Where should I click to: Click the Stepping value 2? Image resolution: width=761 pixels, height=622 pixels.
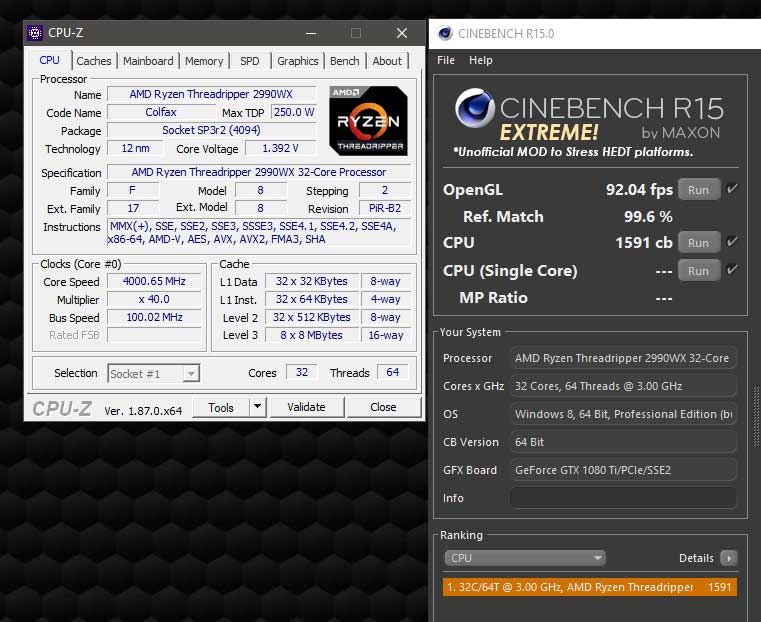click(385, 190)
